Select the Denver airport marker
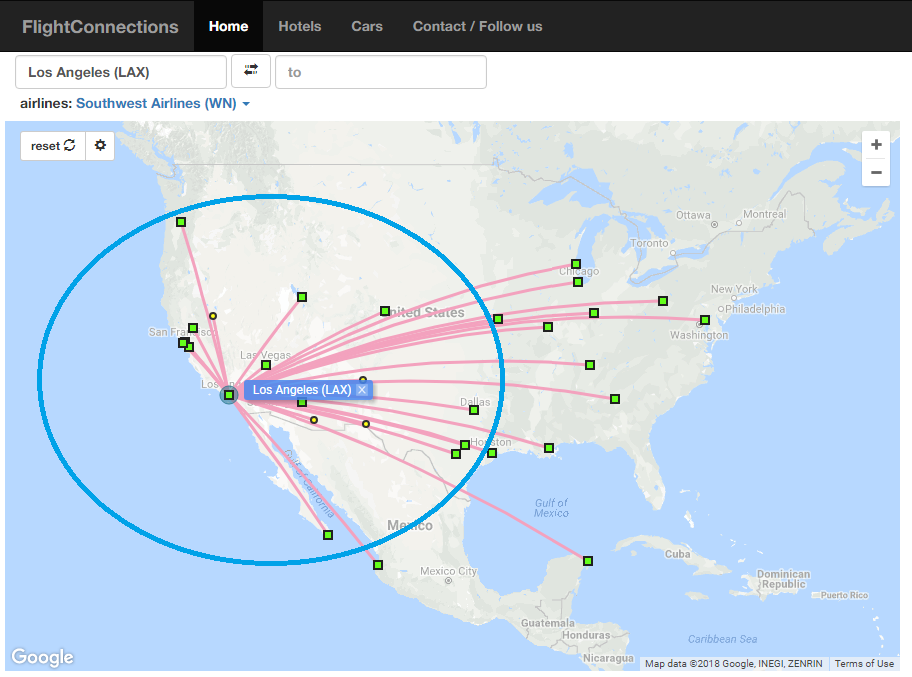 (x=385, y=311)
